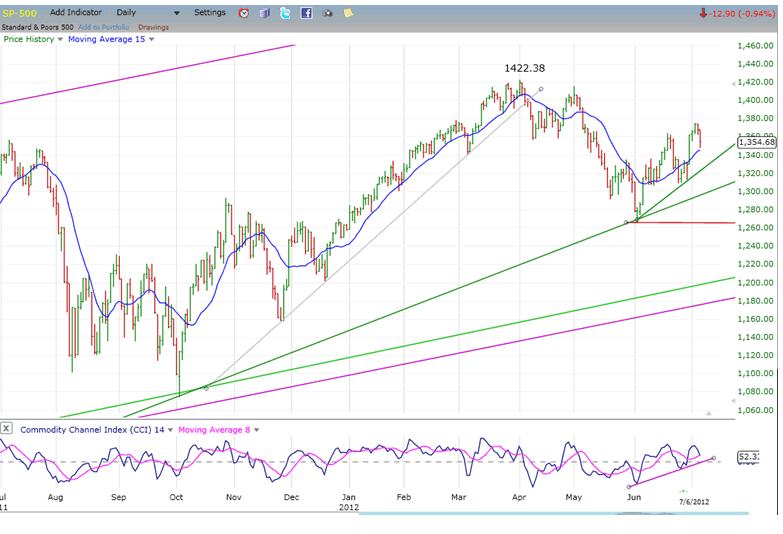Image resolution: width=783 pixels, height=534 pixels.
Task: Click the -12.90 (-0.94%) change value
Action: pyautogui.click(x=742, y=13)
